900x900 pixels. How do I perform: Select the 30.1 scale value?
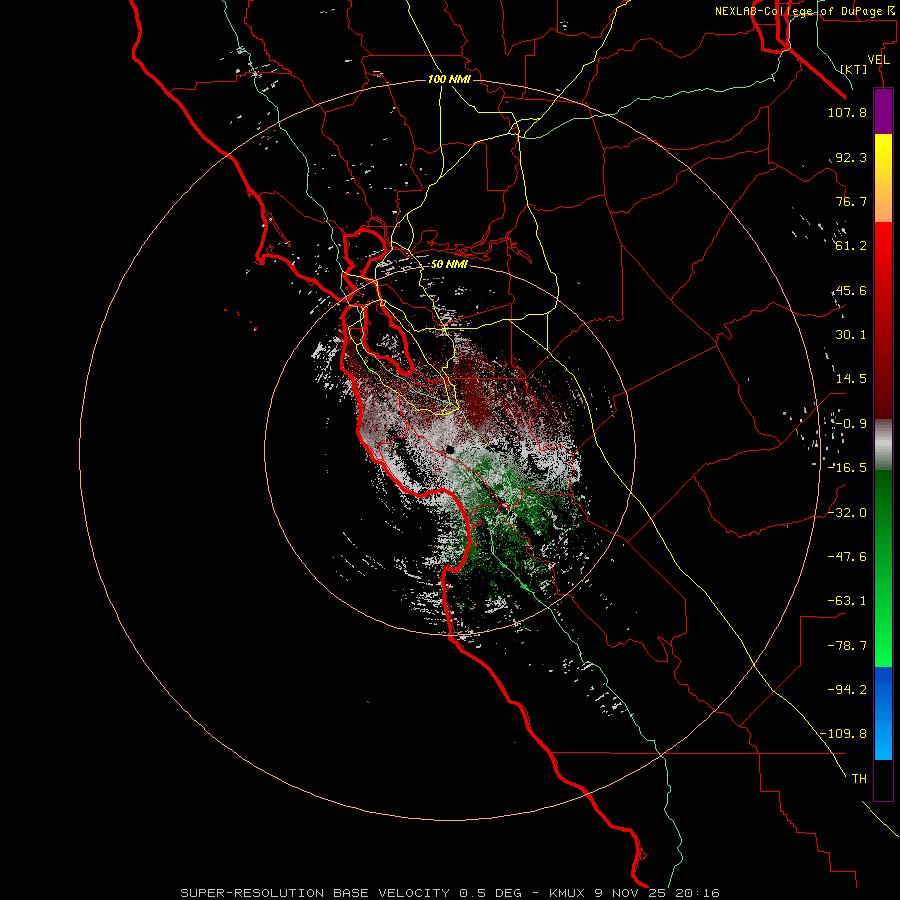click(851, 335)
